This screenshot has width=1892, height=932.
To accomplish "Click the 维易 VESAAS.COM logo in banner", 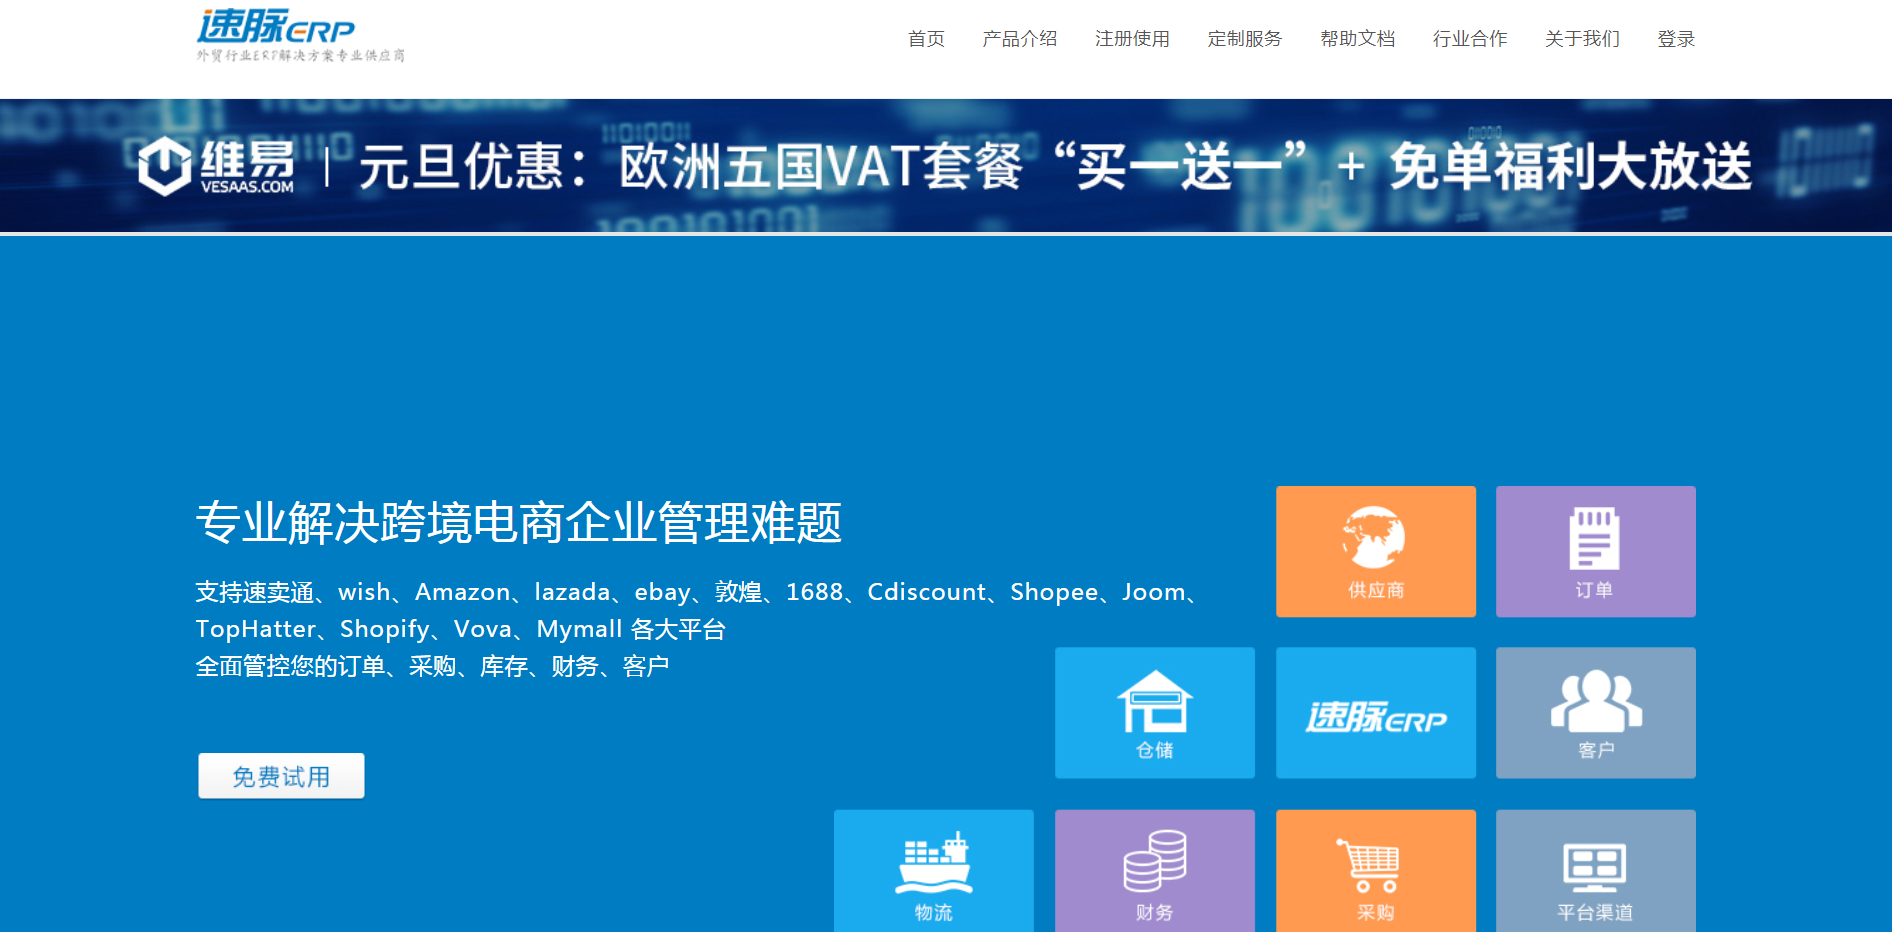I will pyautogui.click(x=216, y=166).
